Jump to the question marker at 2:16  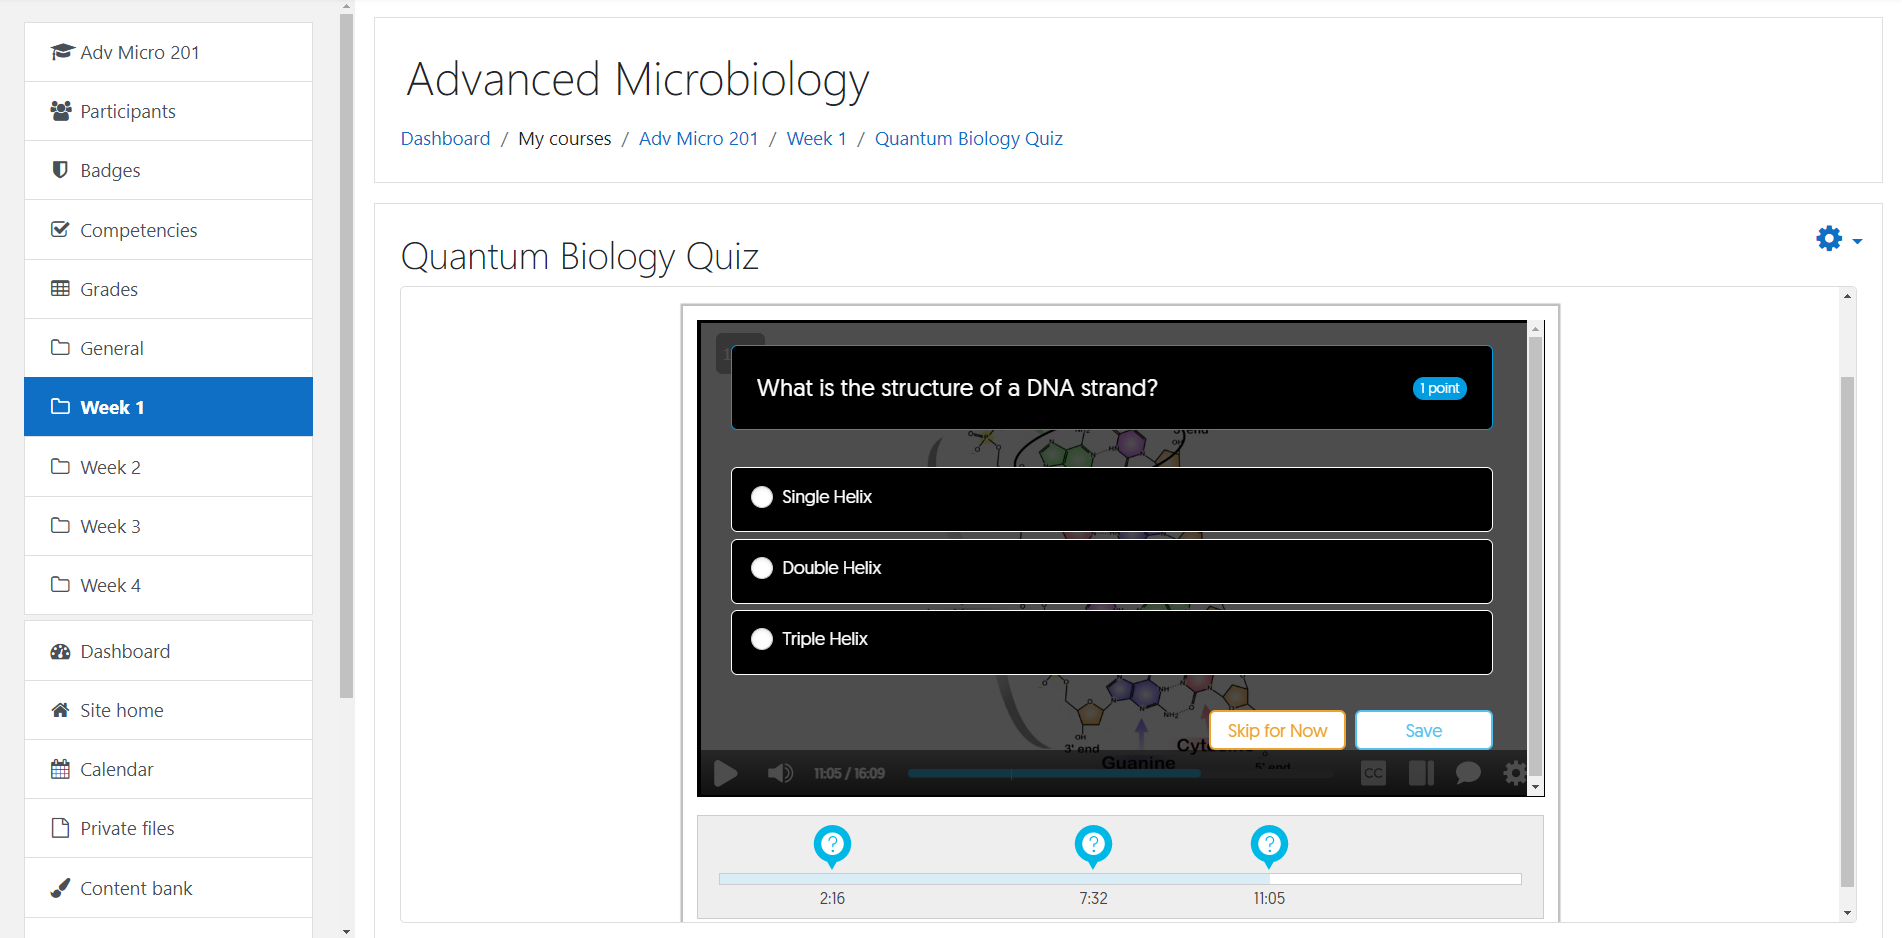pos(832,845)
